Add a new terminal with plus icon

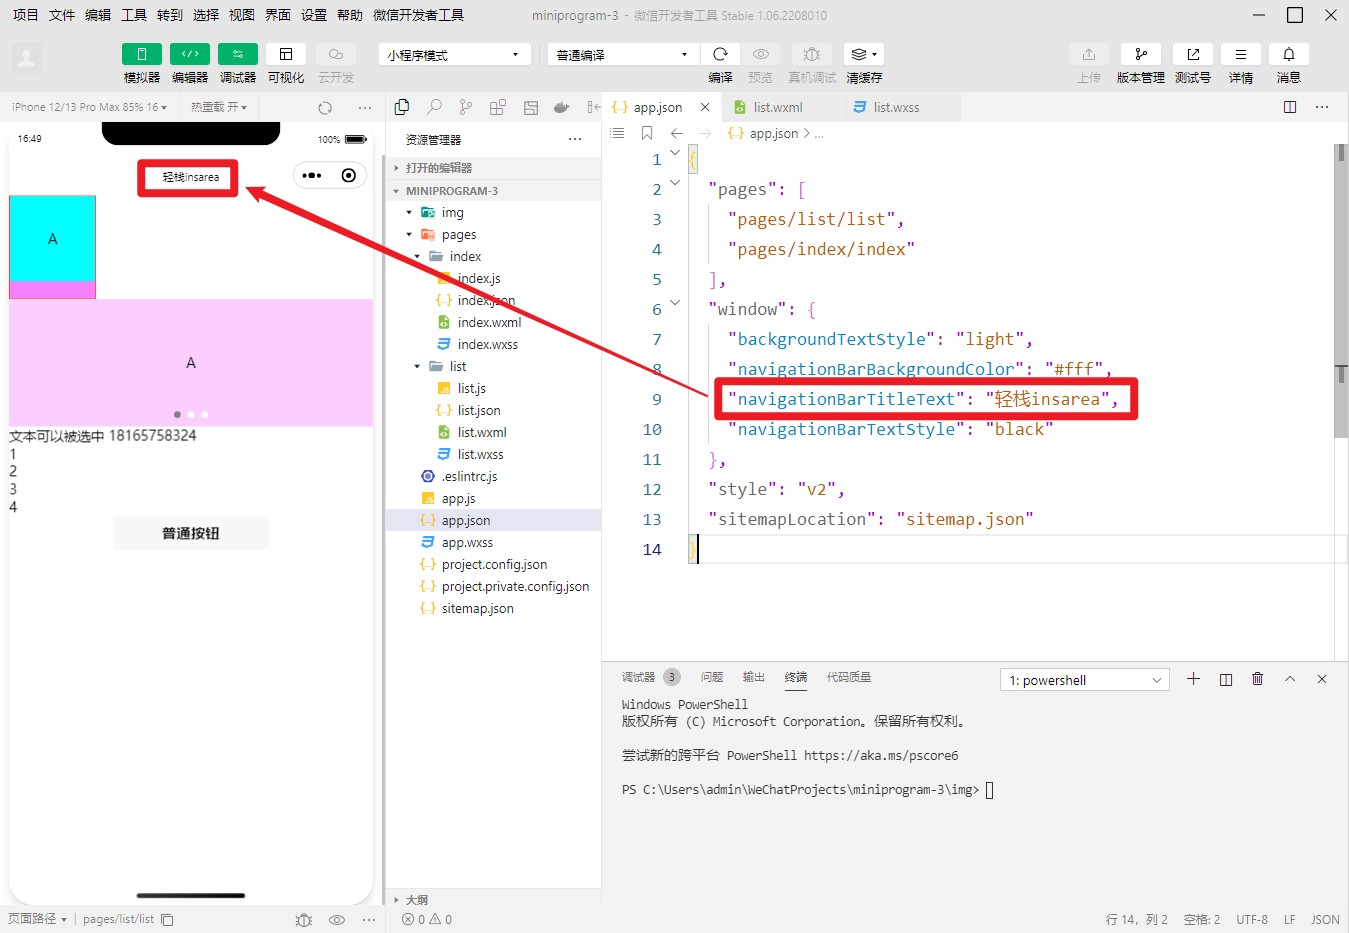(x=1193, y=679)
